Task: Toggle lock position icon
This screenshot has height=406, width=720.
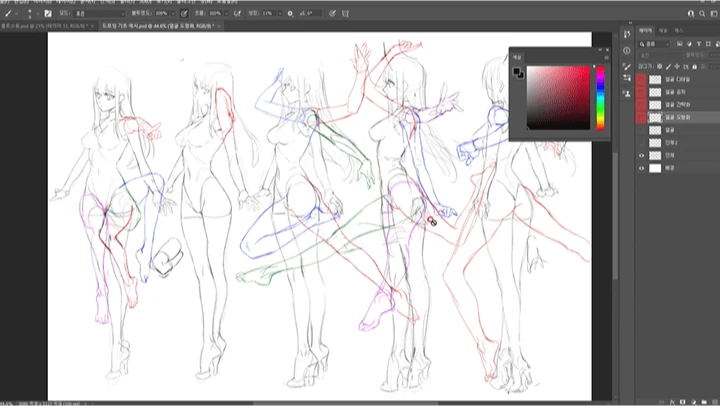Action: click(x=677, y=67)
